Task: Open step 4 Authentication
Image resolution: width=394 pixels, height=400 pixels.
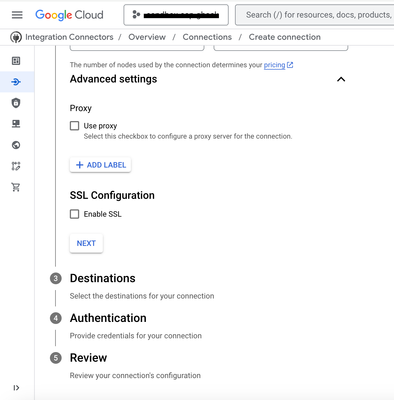Action: (108, 318)
